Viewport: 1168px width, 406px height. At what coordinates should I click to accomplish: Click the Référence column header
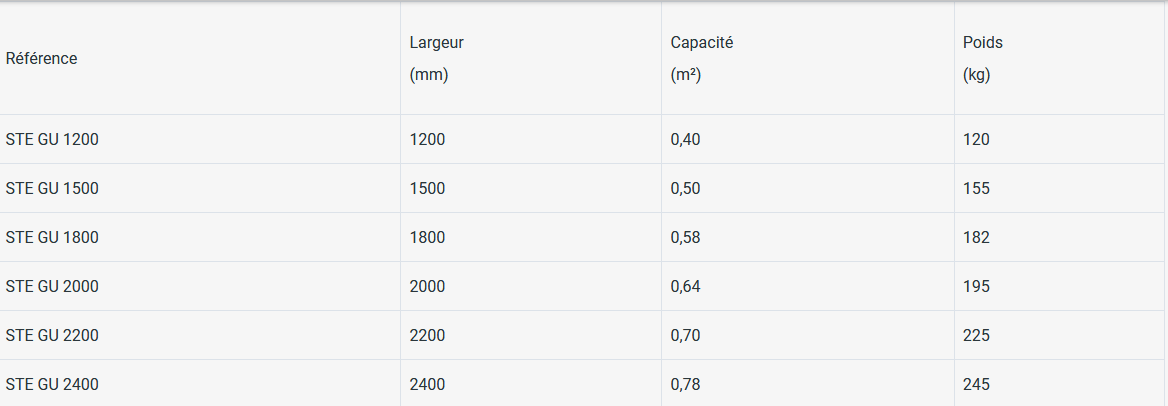click(42, 59)
